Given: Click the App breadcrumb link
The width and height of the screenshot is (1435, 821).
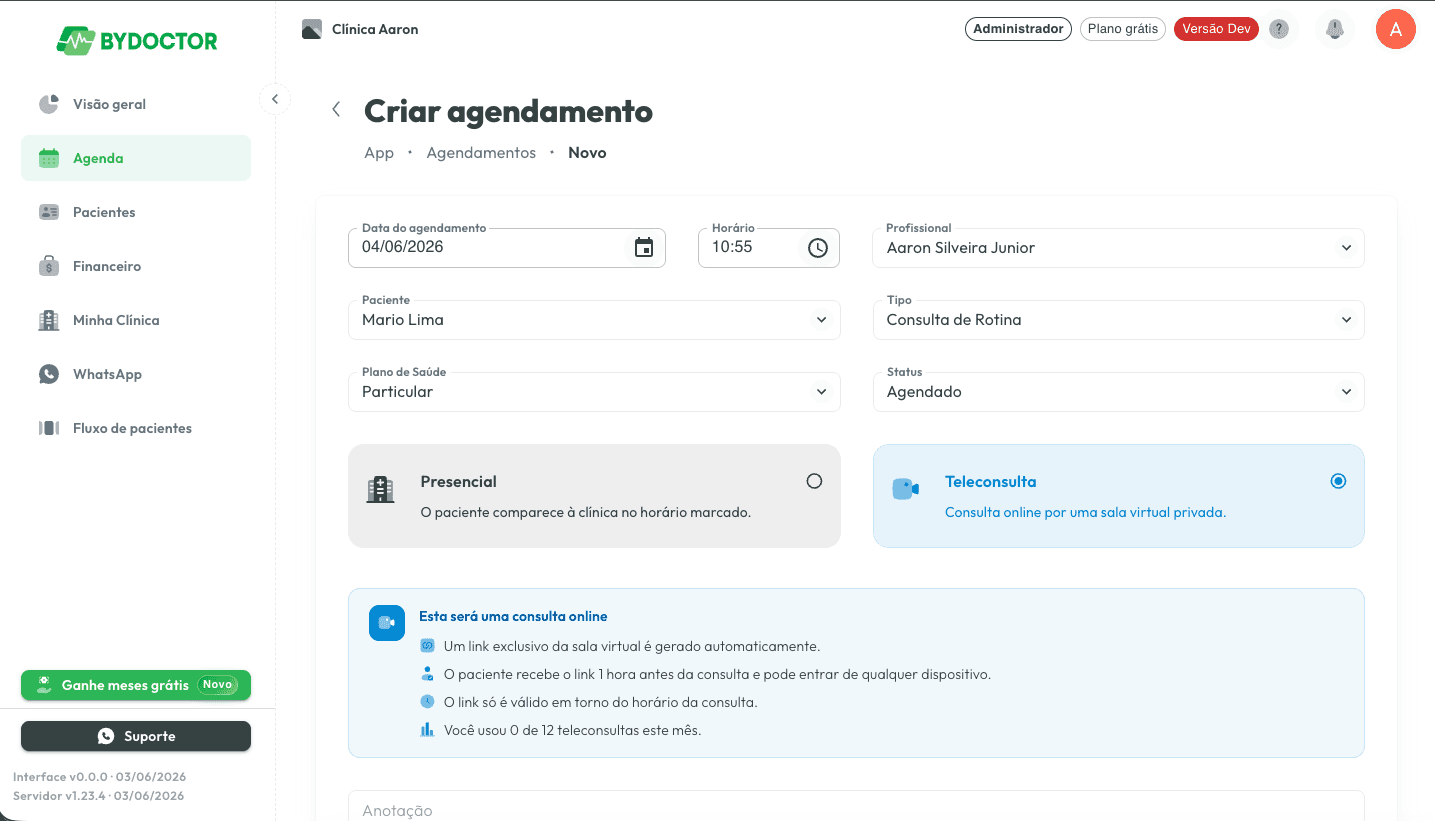Looking at the screenshot, I should (379, 153).
